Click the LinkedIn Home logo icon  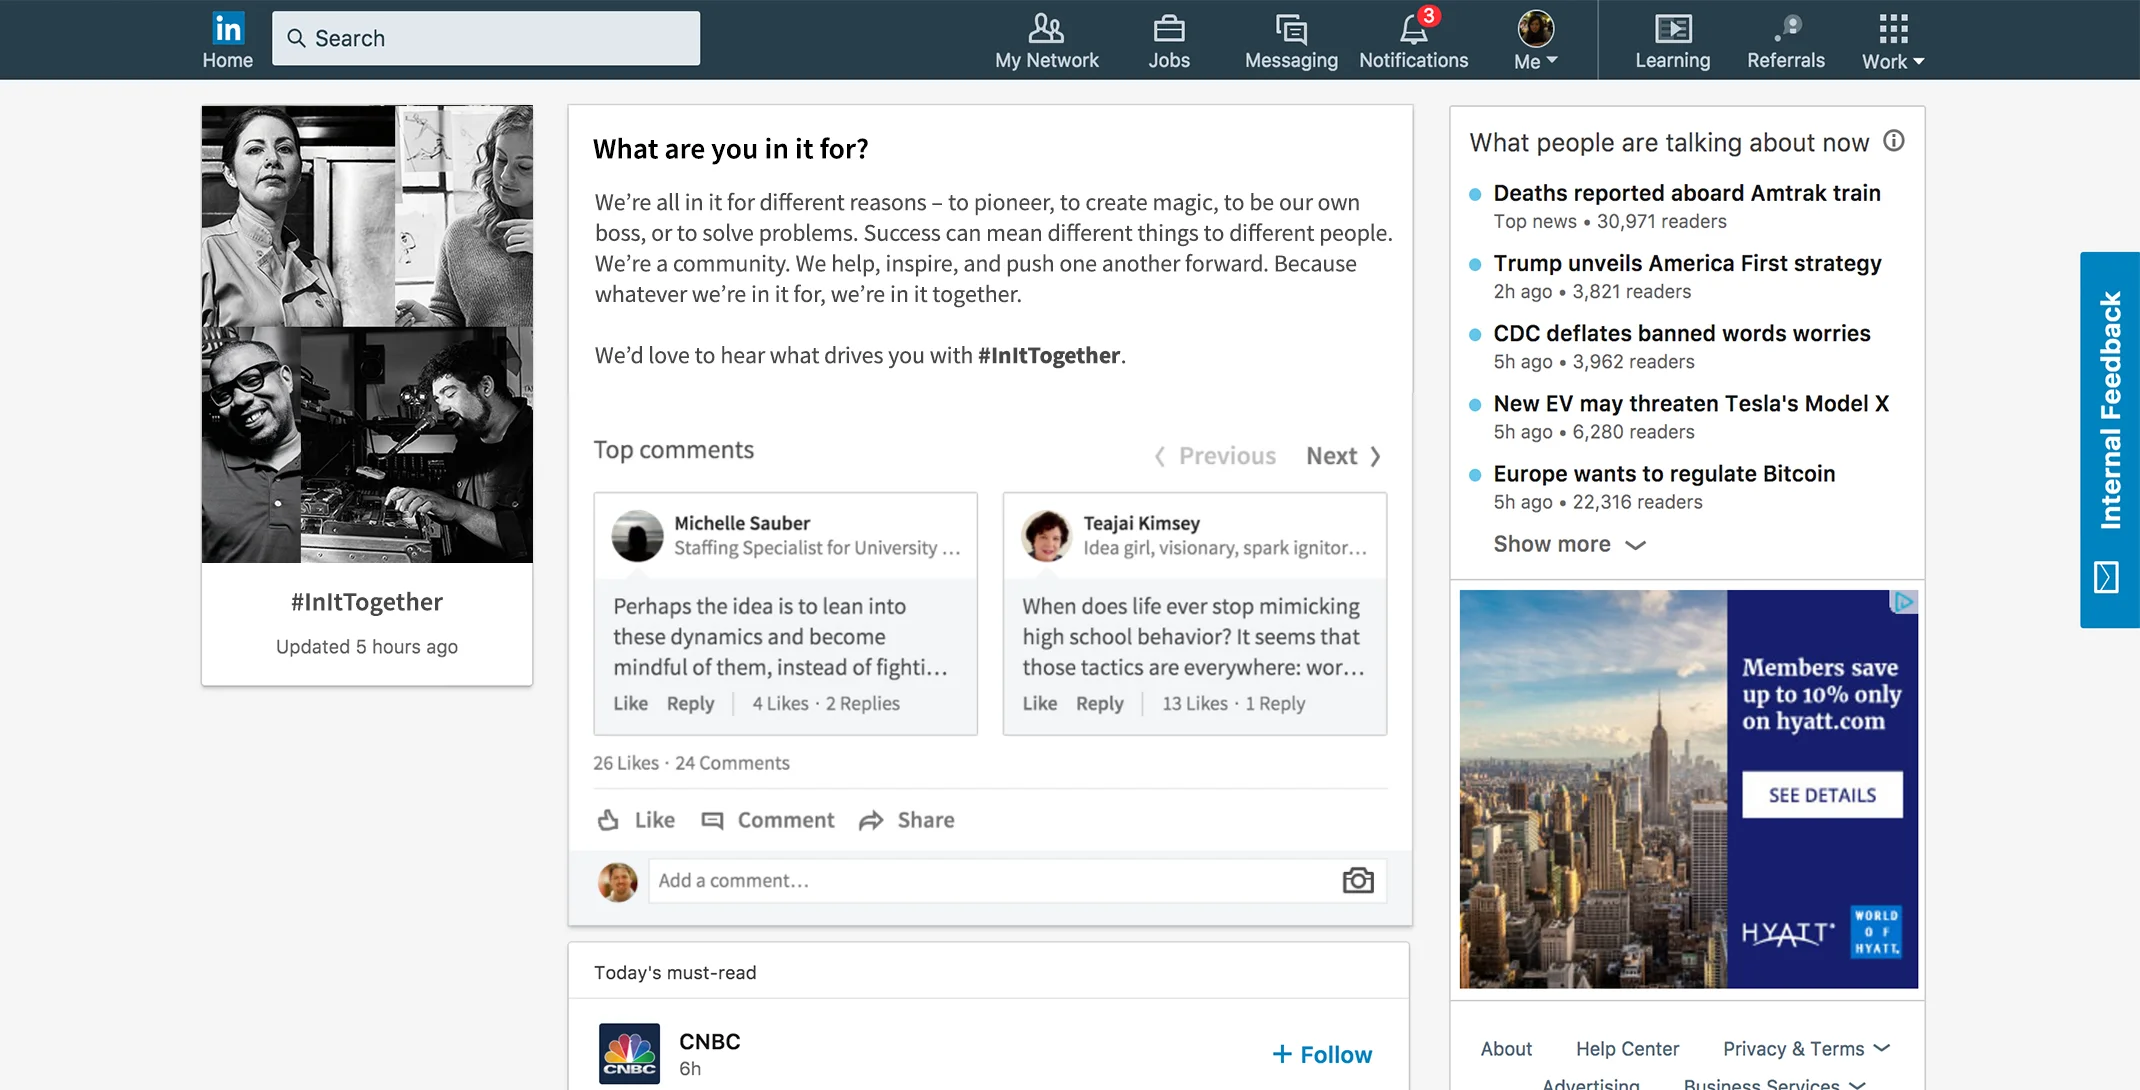(228, 29)
